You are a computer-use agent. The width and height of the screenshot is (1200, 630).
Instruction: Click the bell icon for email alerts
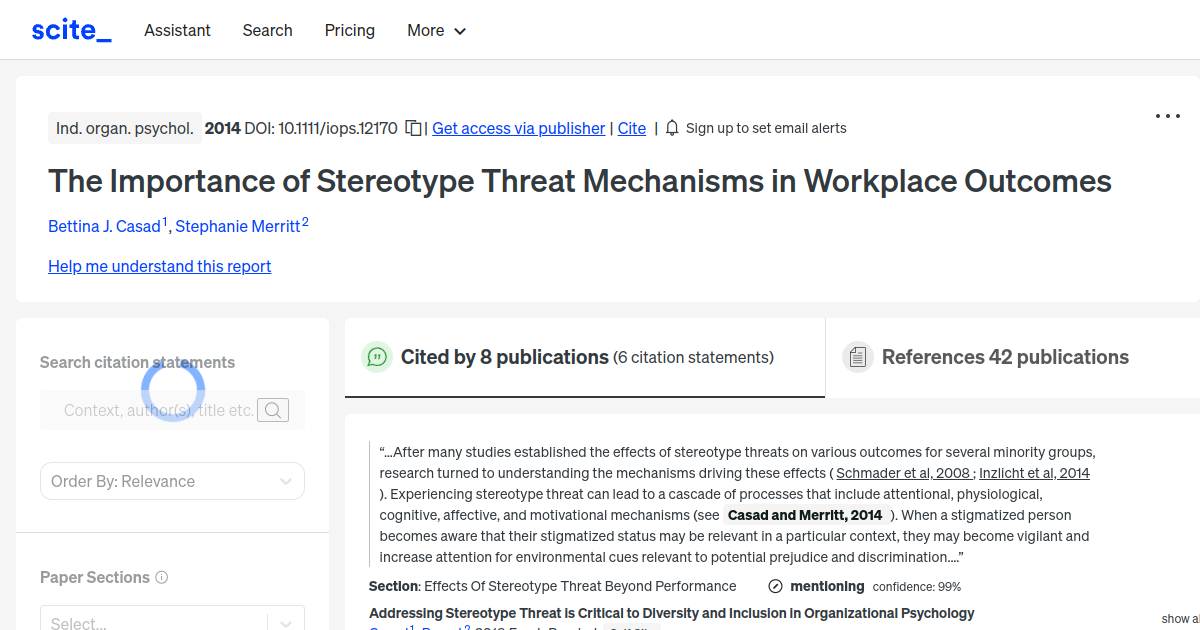(x=671, y=128)
